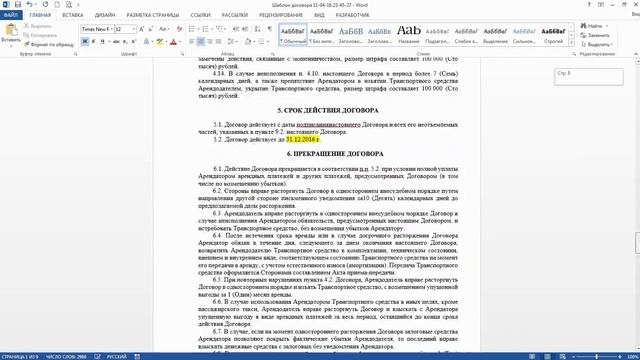Viewport: 640px width, 360px height.
Task: Expand the styles gallery
Action: tap(571, 42)
